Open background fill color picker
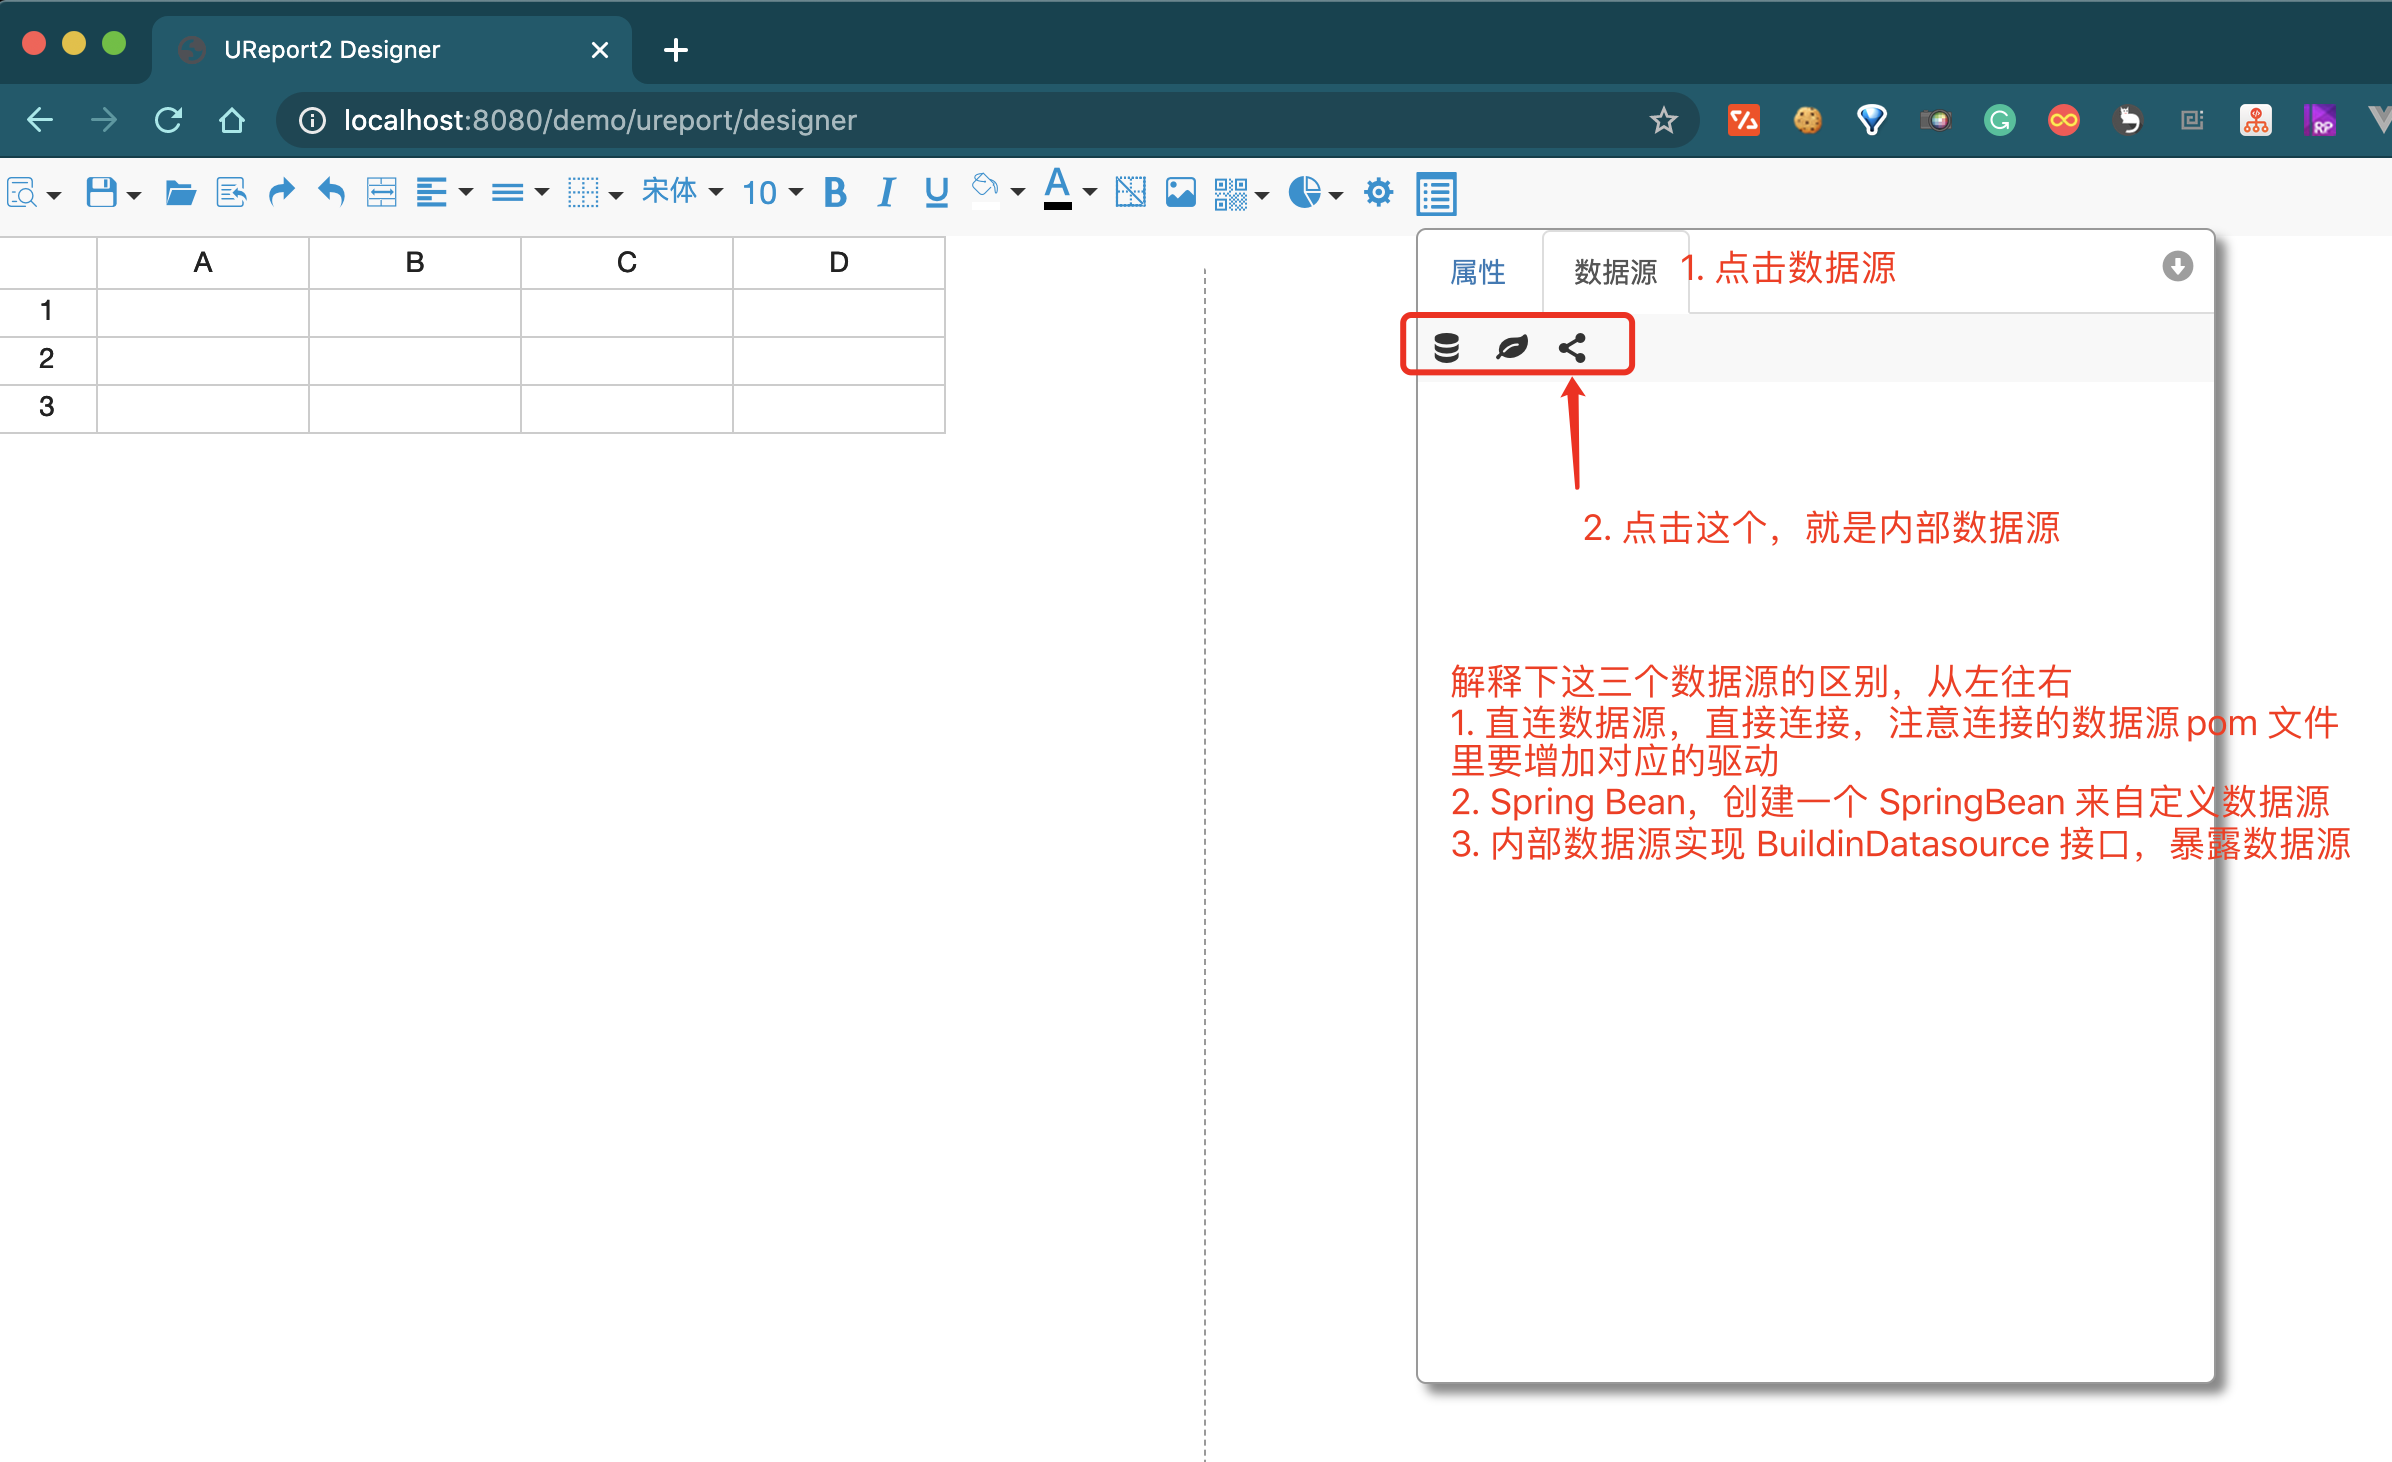The height and width of the screenshot is (1462, 2392). [x=997, y=190]
